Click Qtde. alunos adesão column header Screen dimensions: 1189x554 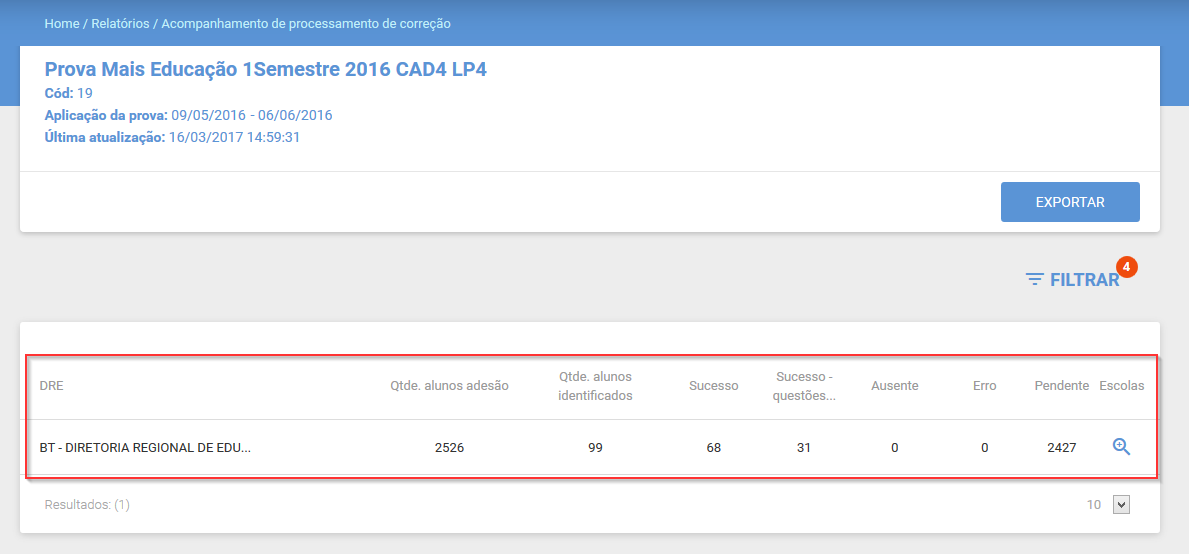coord(450,386)
